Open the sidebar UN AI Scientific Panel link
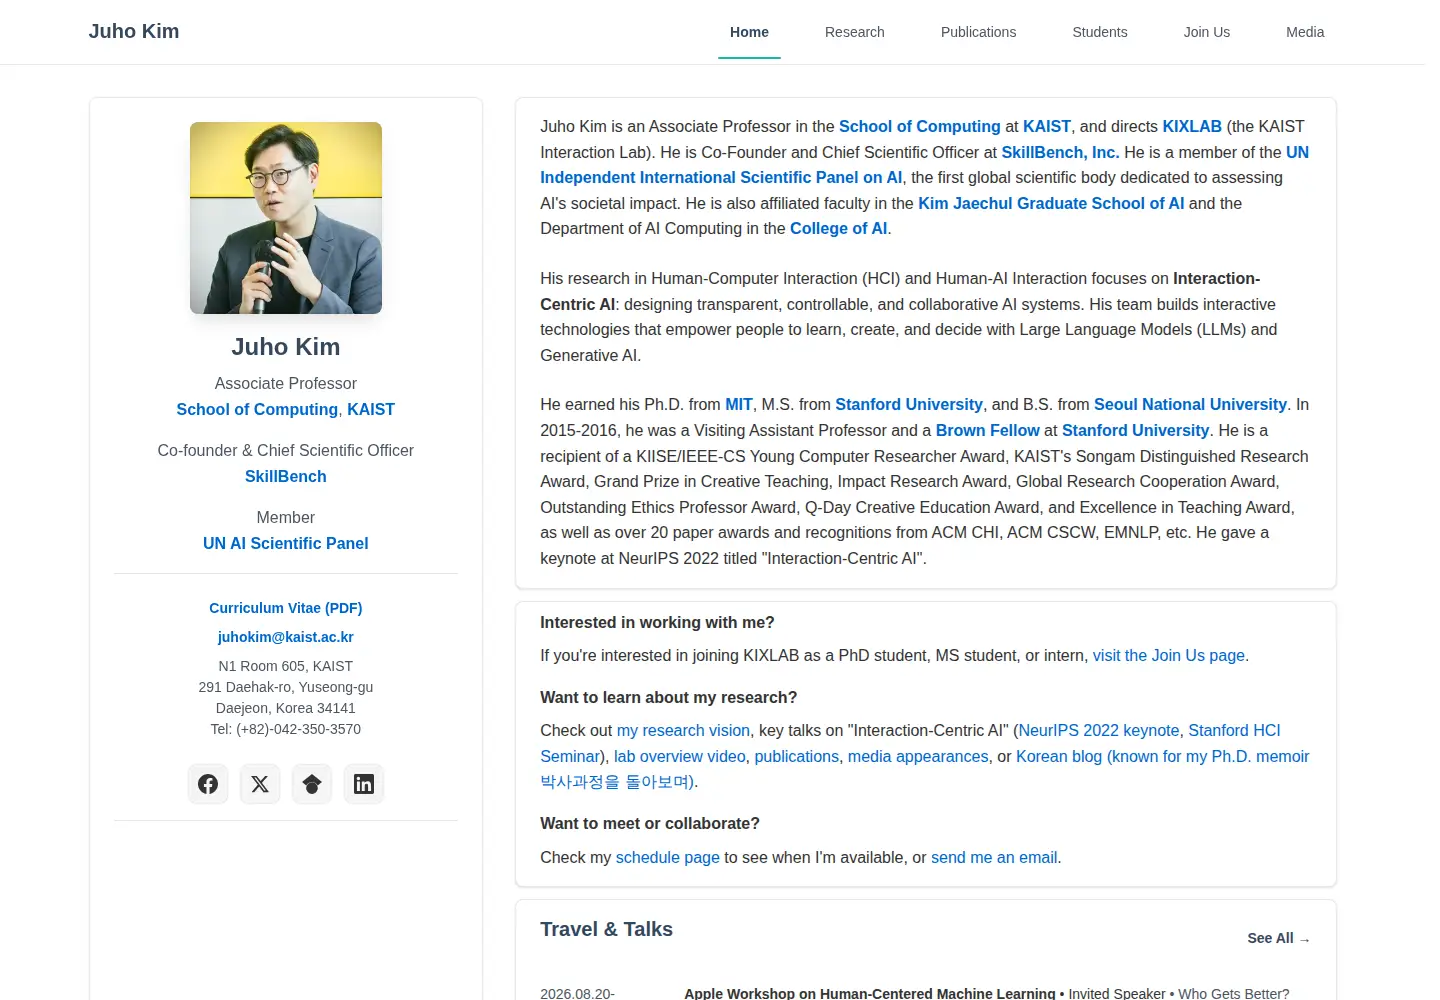This screenshot has height=1000, width=1440. point(286,543)
